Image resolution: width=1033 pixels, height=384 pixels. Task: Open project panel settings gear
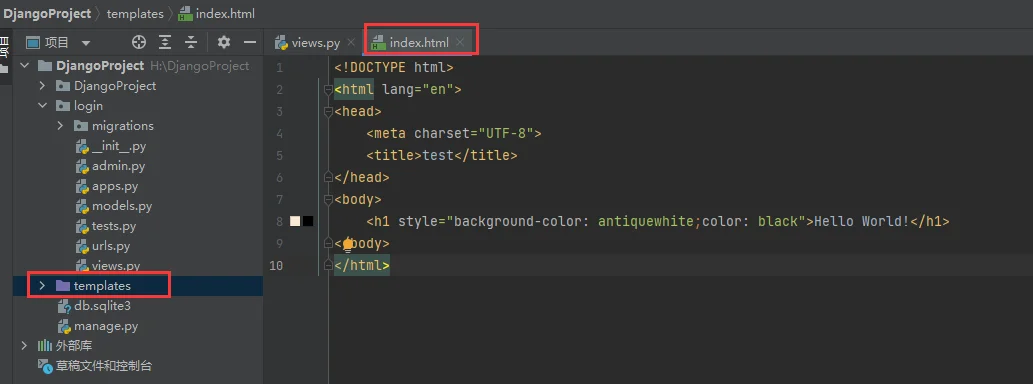coord(224,43)
